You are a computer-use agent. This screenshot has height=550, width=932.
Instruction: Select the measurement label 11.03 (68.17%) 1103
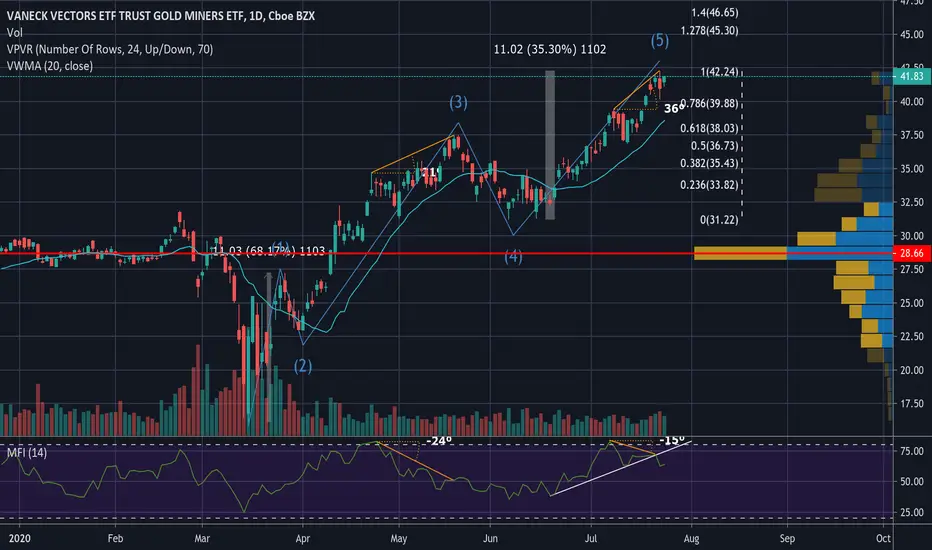click(x=269, y=251)
